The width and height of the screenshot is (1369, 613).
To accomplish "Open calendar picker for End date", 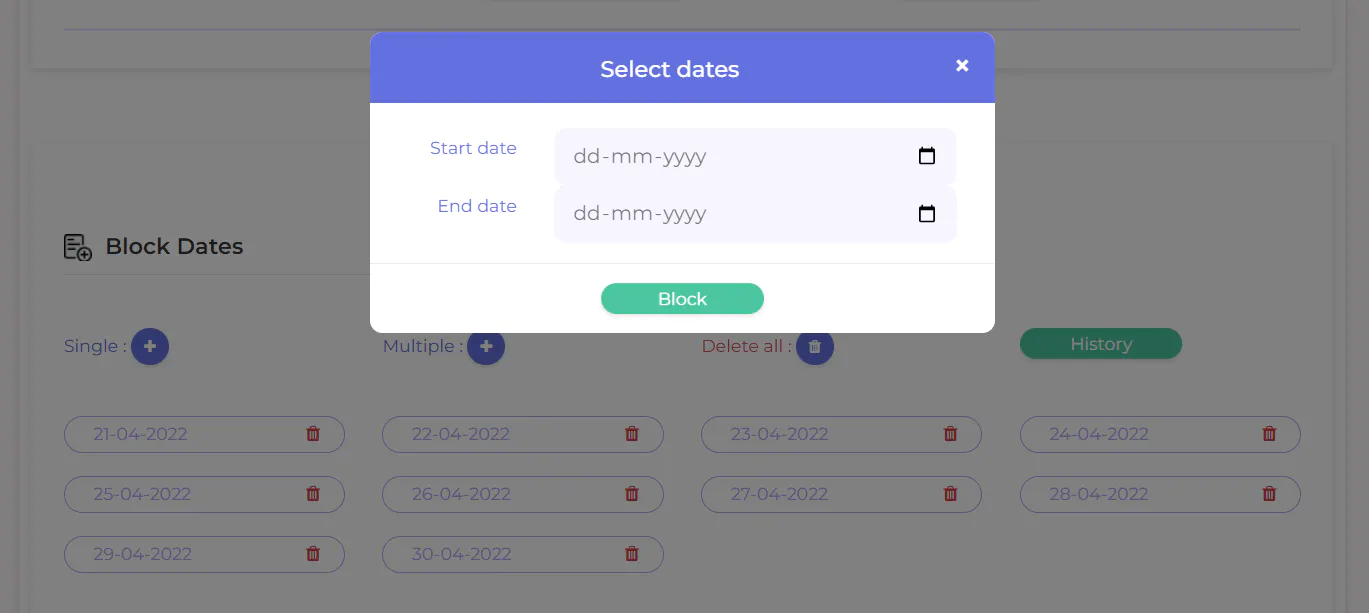I will (x=927, y=214).
